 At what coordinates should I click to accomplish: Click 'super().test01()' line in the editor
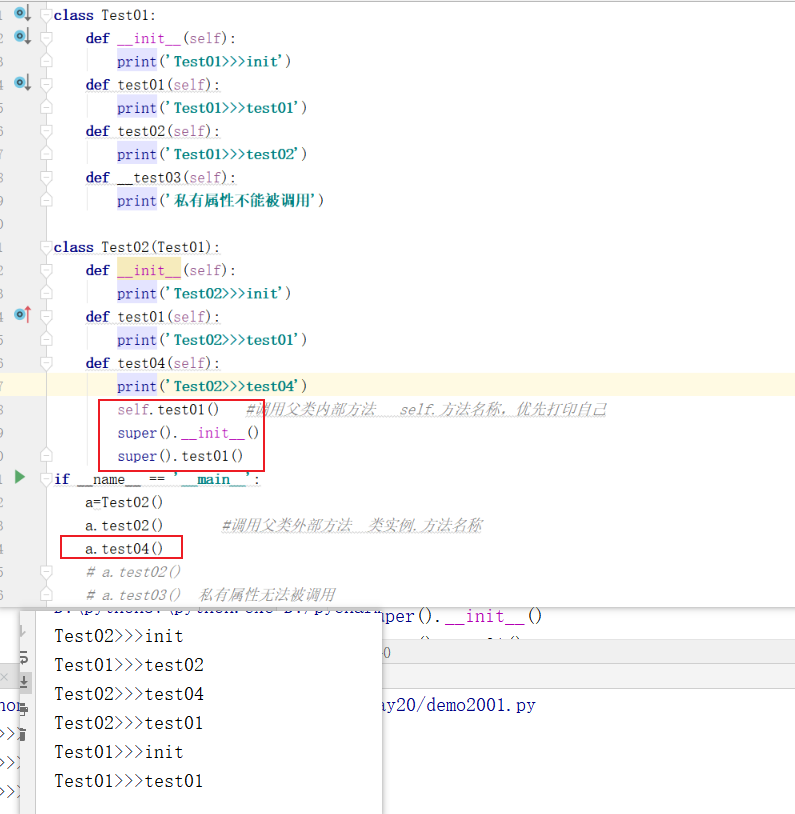tap(180, 456)
